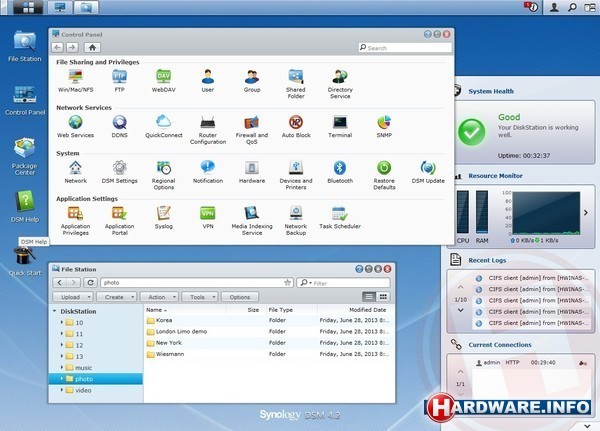Expand folder 10 in the DiskStation tree
The image size is (600, 431).
[x=62, y=322]
